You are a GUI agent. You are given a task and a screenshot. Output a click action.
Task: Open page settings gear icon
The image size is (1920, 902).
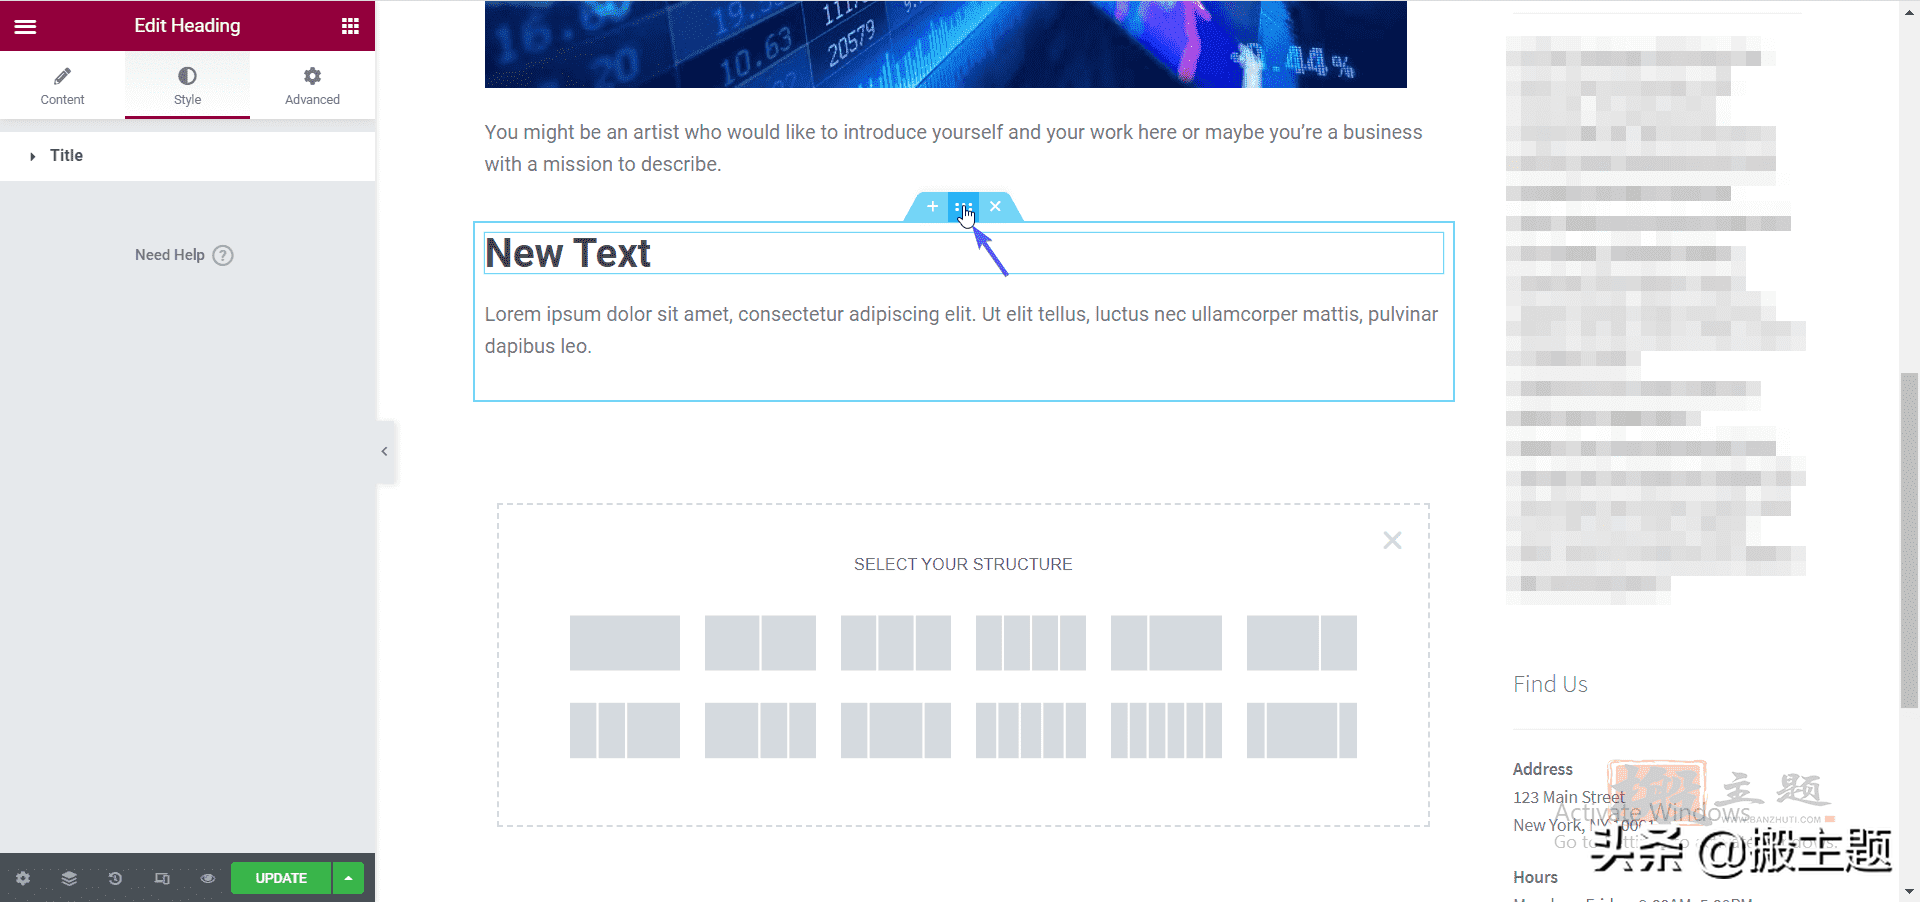coord(23,878)
